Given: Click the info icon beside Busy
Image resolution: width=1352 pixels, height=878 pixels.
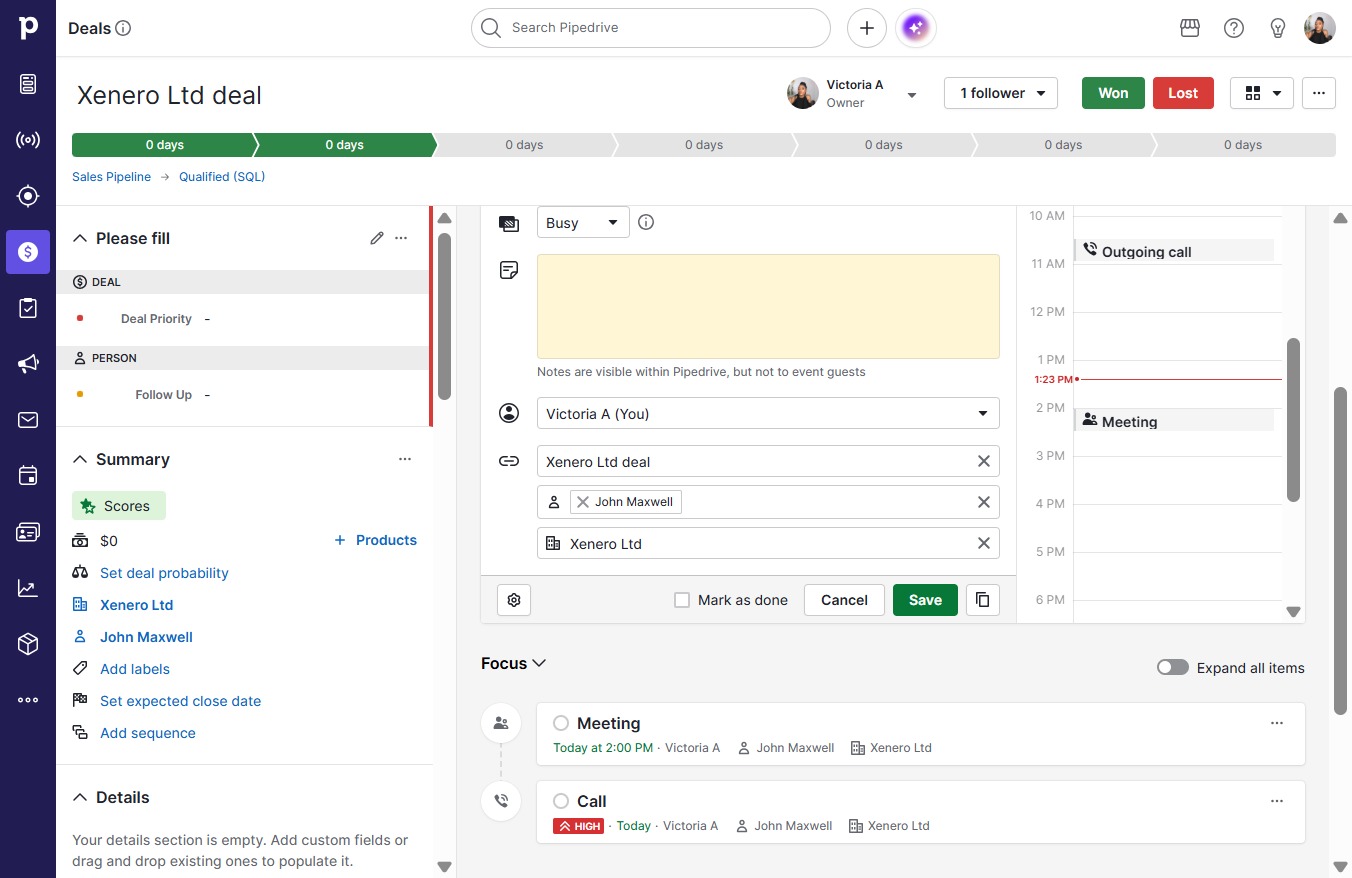Looking at the screenshot, I should point(646,222).
